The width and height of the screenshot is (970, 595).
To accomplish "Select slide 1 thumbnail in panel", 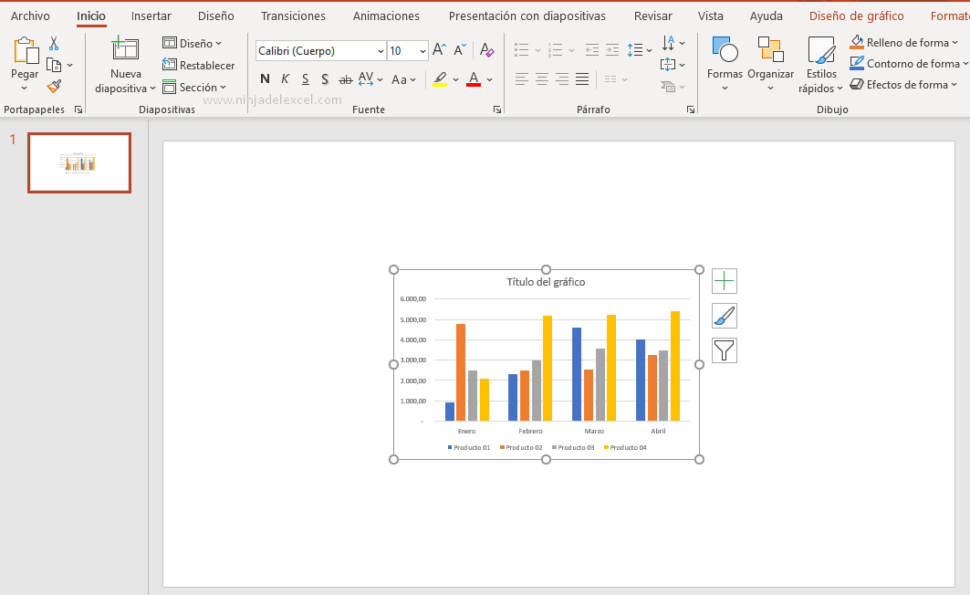I will (79, 162).
